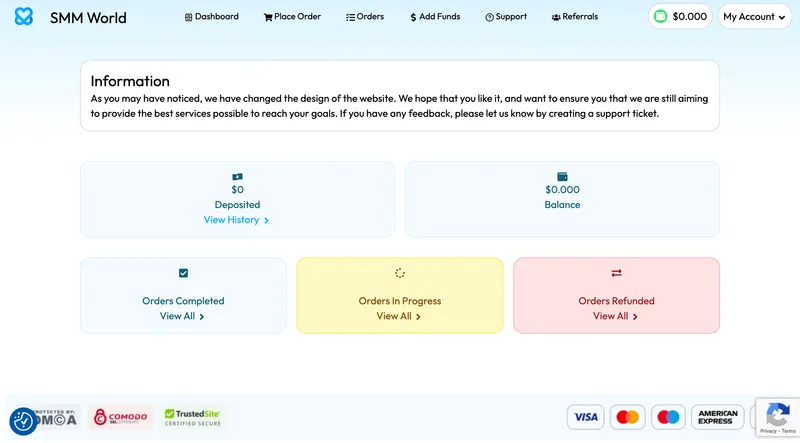Click the reCAPTCHA badge
Screen dimensions: 800x443
click(778, 416)
